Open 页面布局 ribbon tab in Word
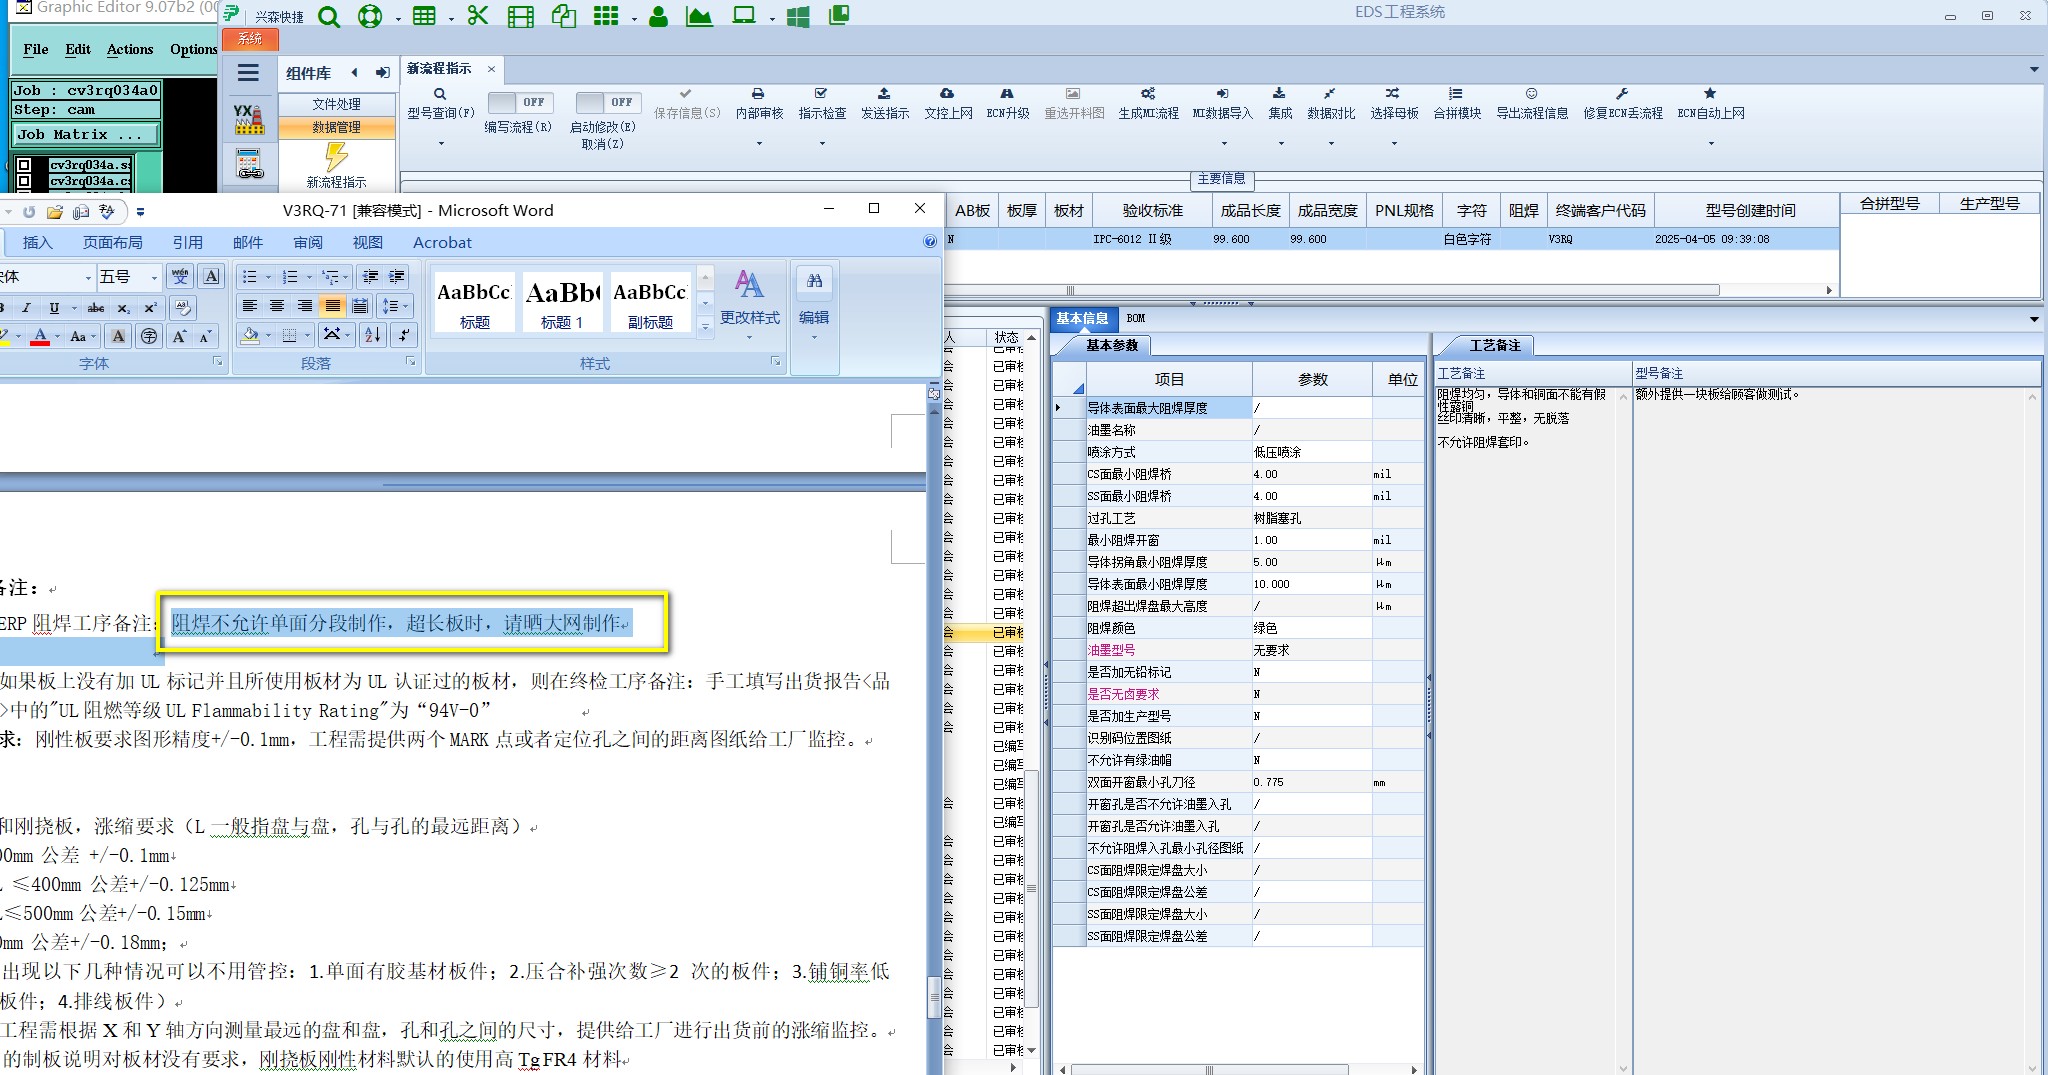This screenshot has width=2048, height=1075. pos(113,242)
